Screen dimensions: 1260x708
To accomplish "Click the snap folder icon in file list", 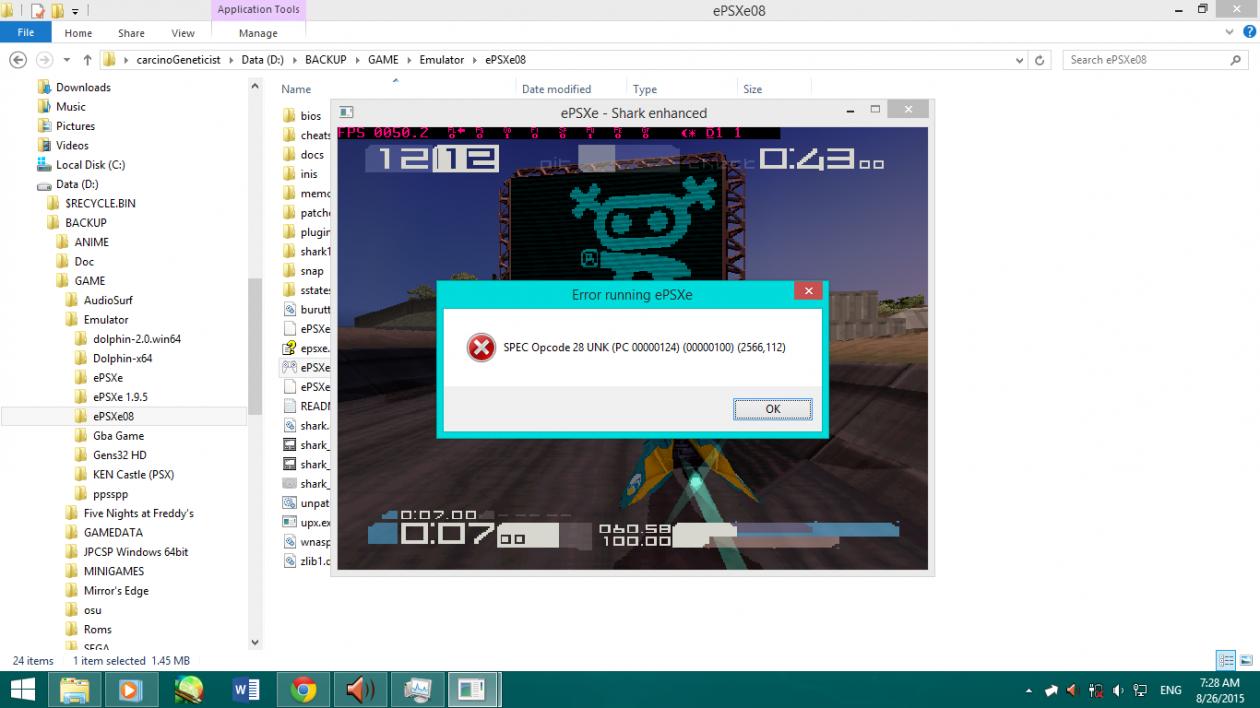I will [289, 271].
